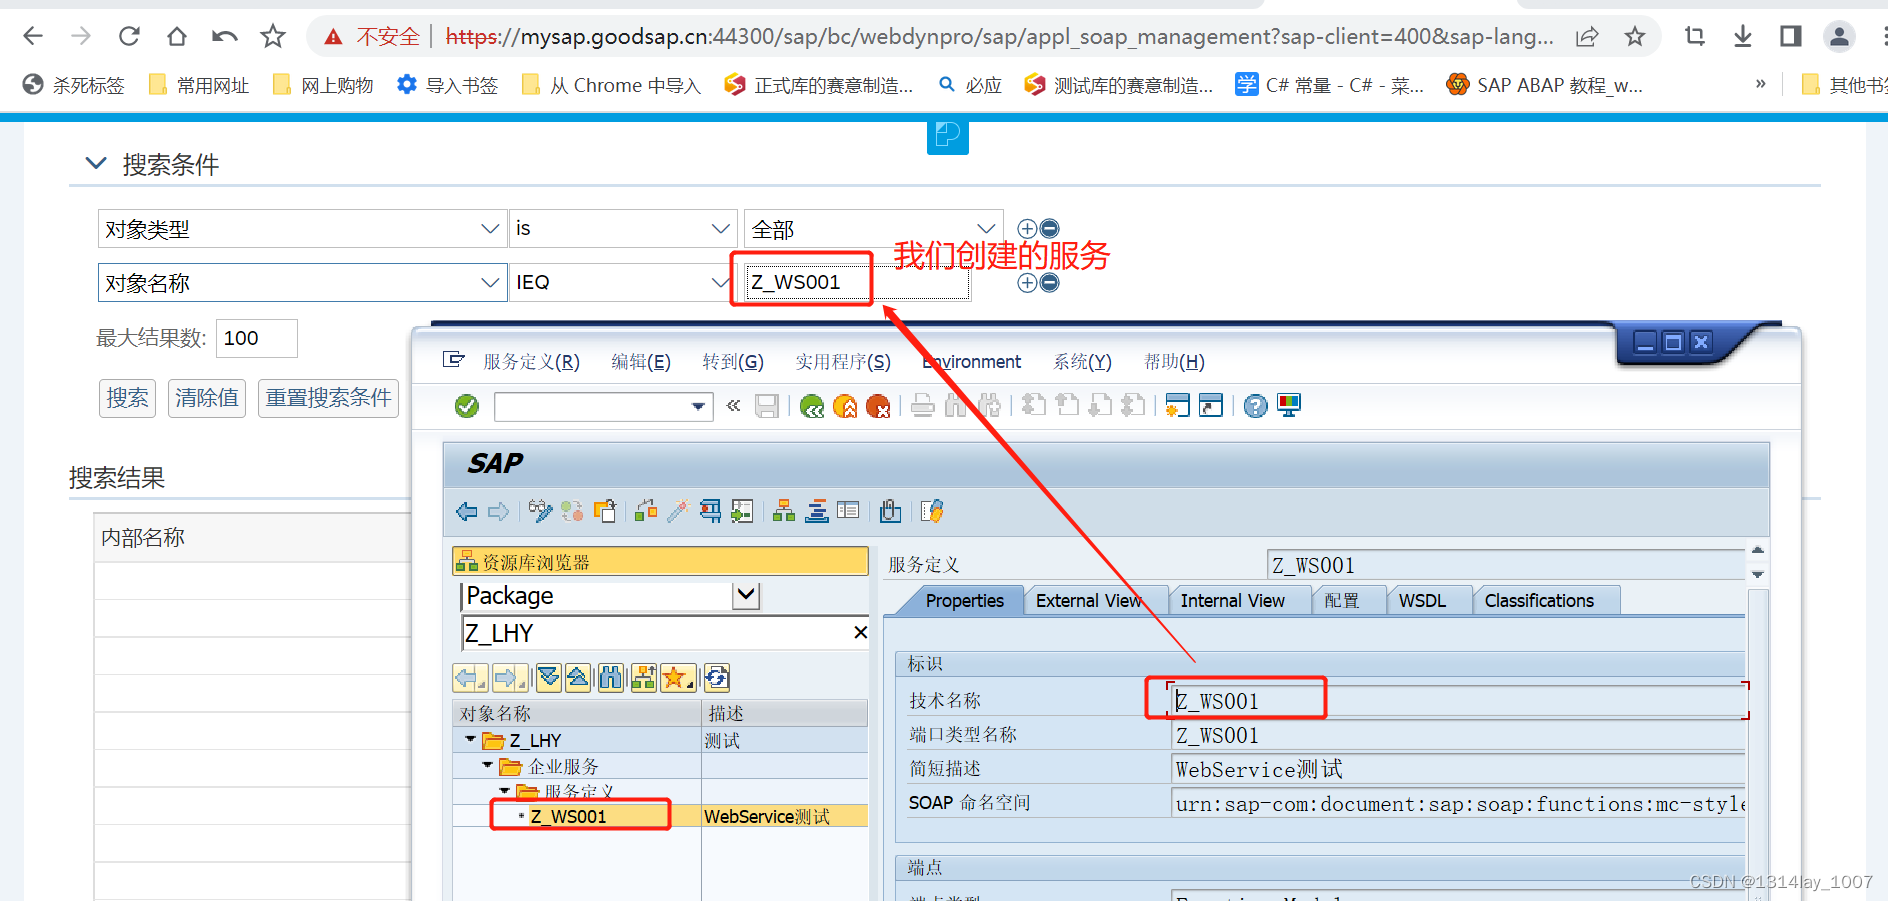1888x901 pixels.
Task: Click the Find binoculars icon in SAP toolbar
Action: pos(956,406)
